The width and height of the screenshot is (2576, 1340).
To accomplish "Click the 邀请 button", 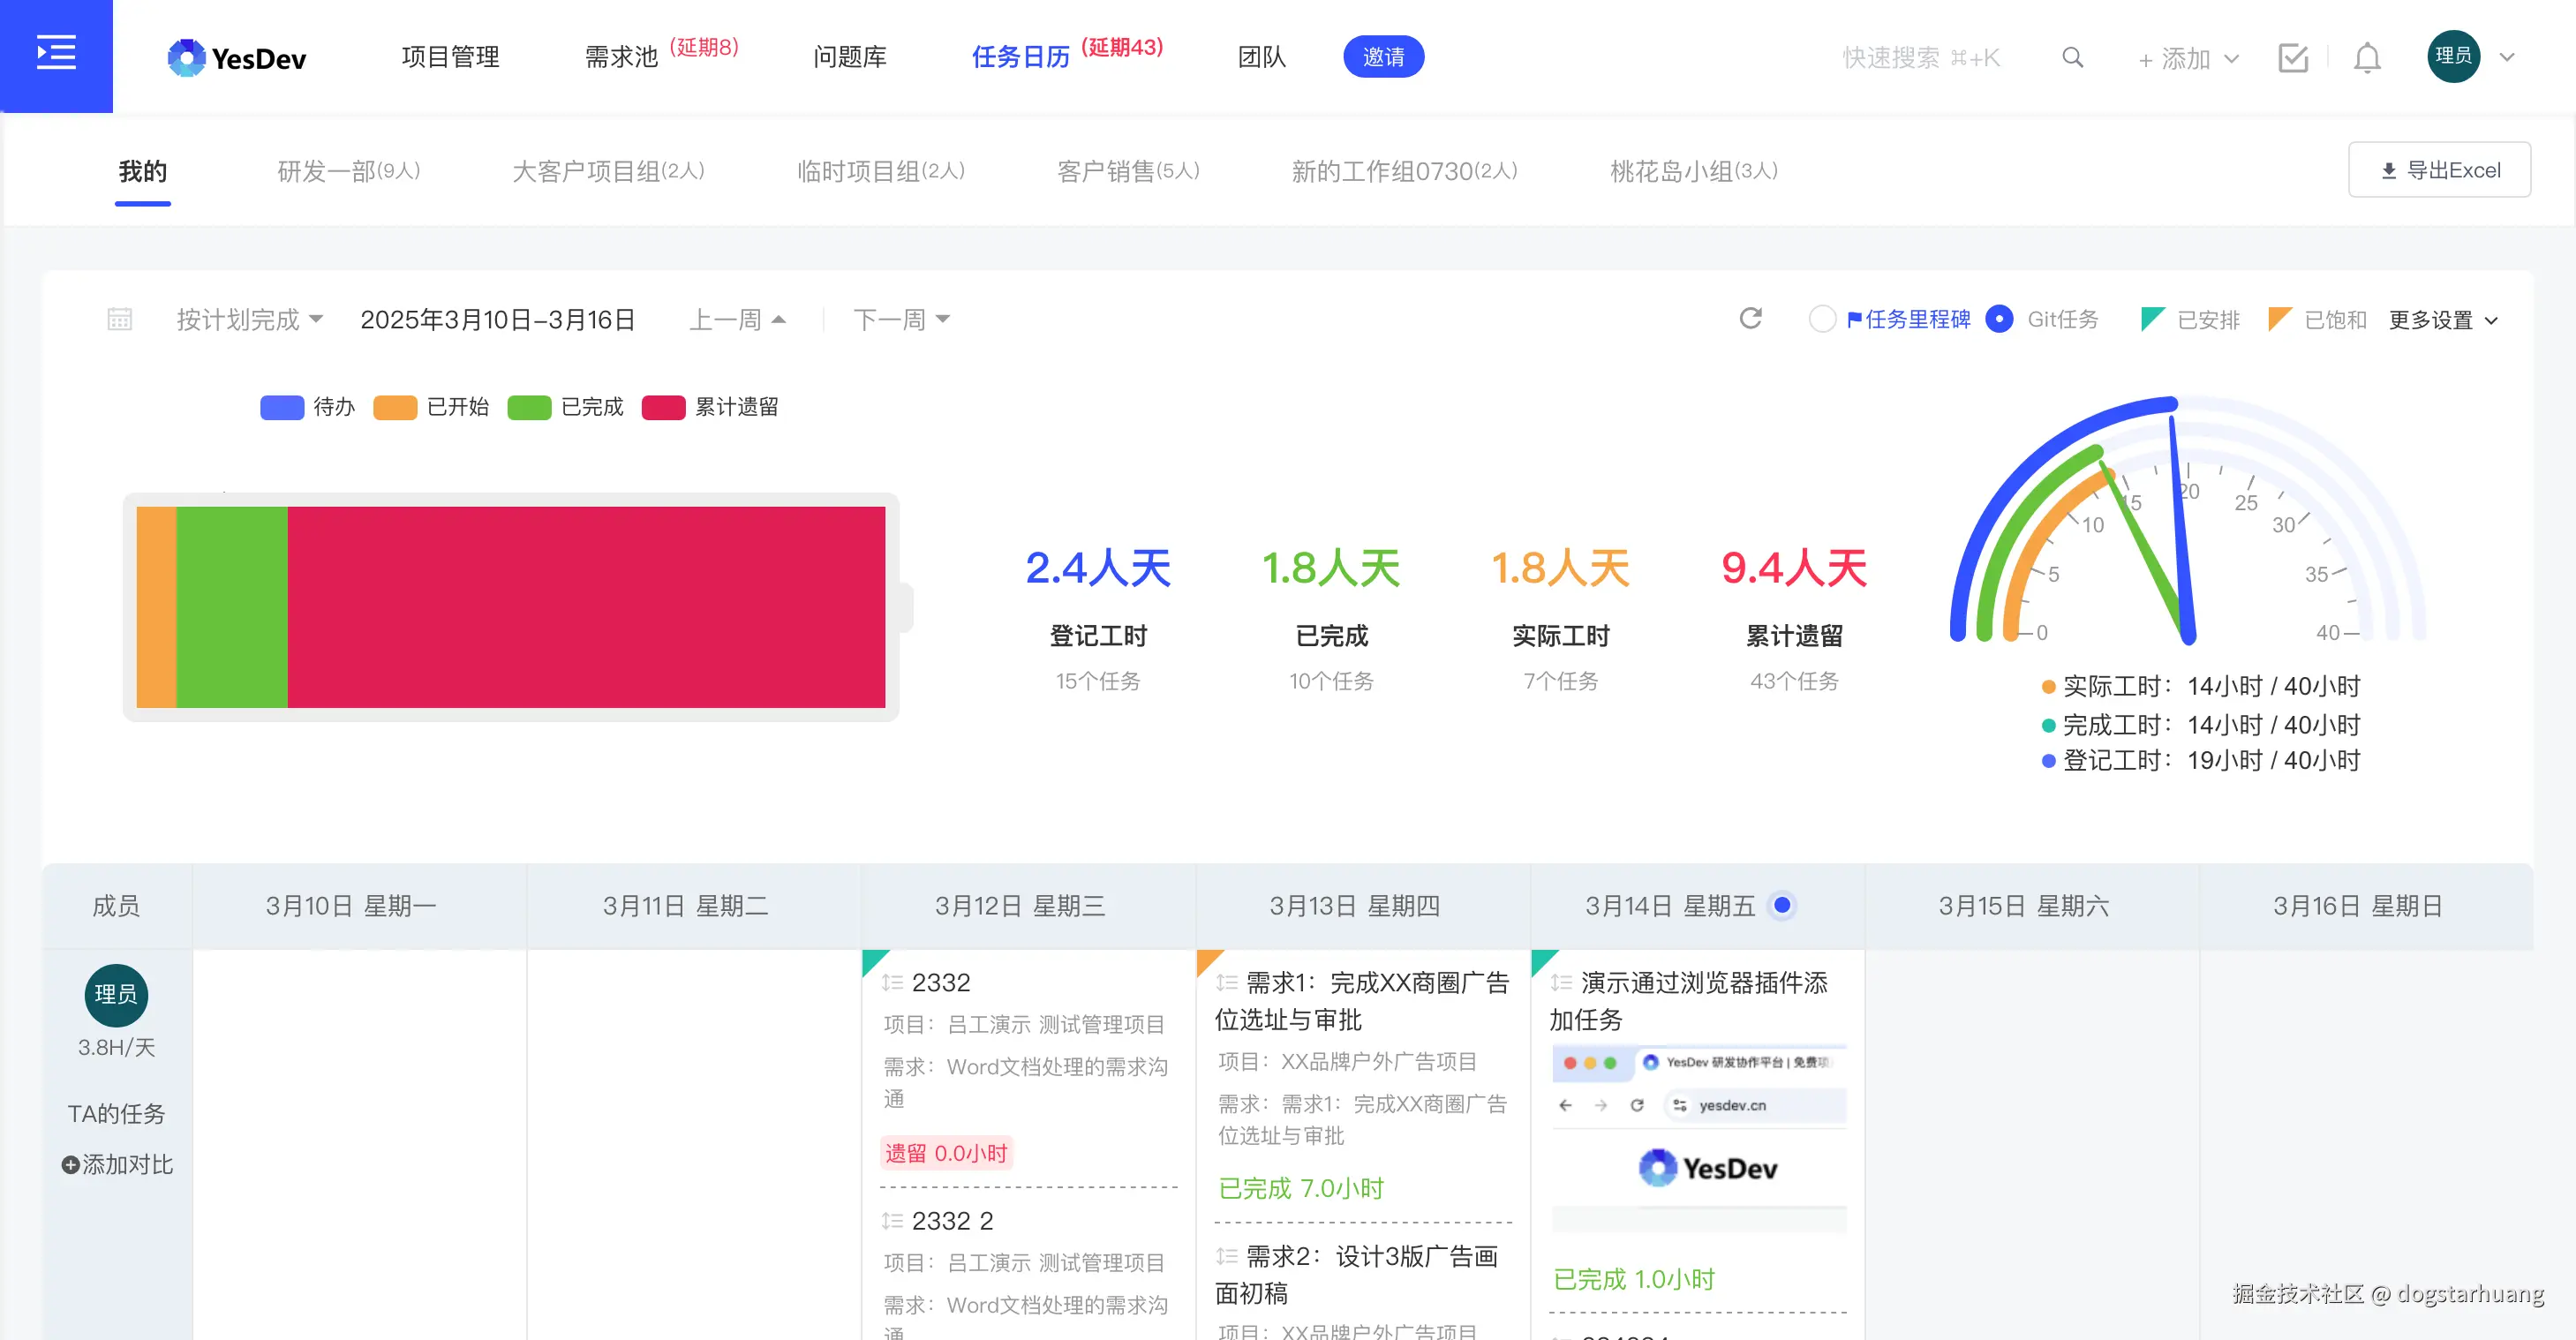I will (x=1384, y=57).
